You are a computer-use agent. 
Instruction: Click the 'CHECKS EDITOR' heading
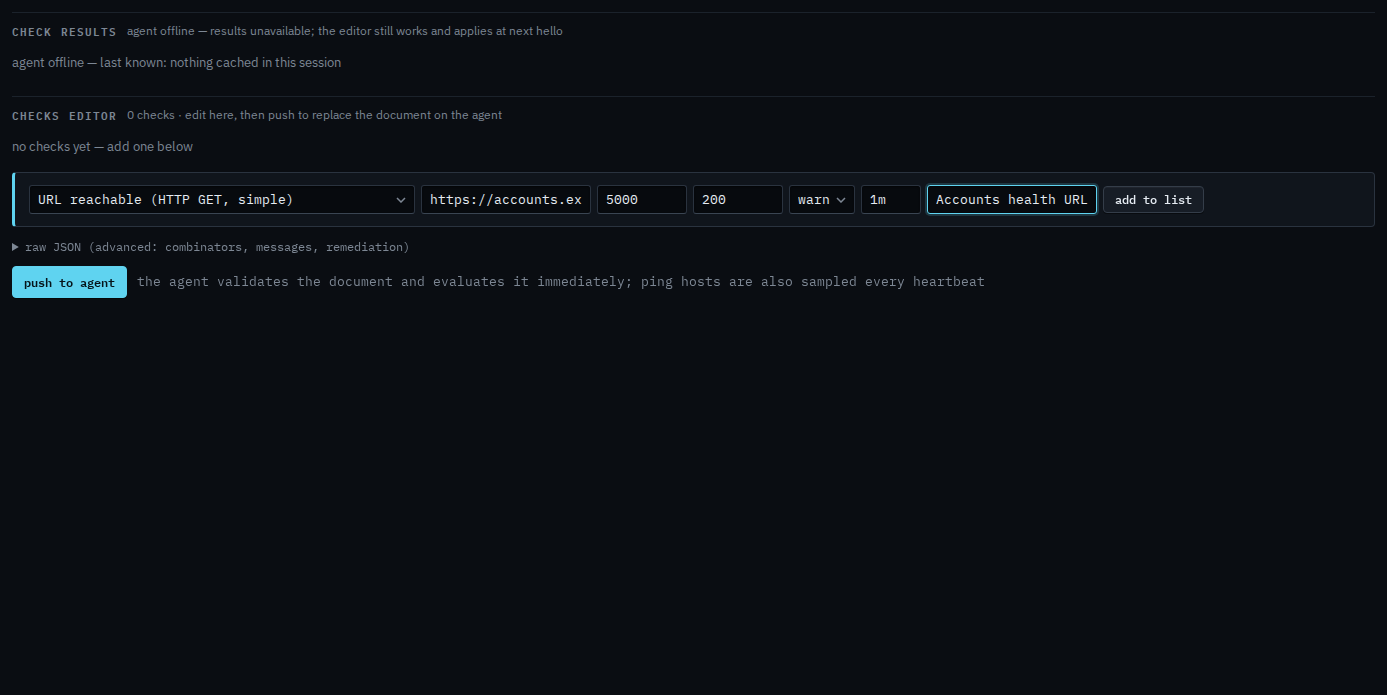point(64,116)
